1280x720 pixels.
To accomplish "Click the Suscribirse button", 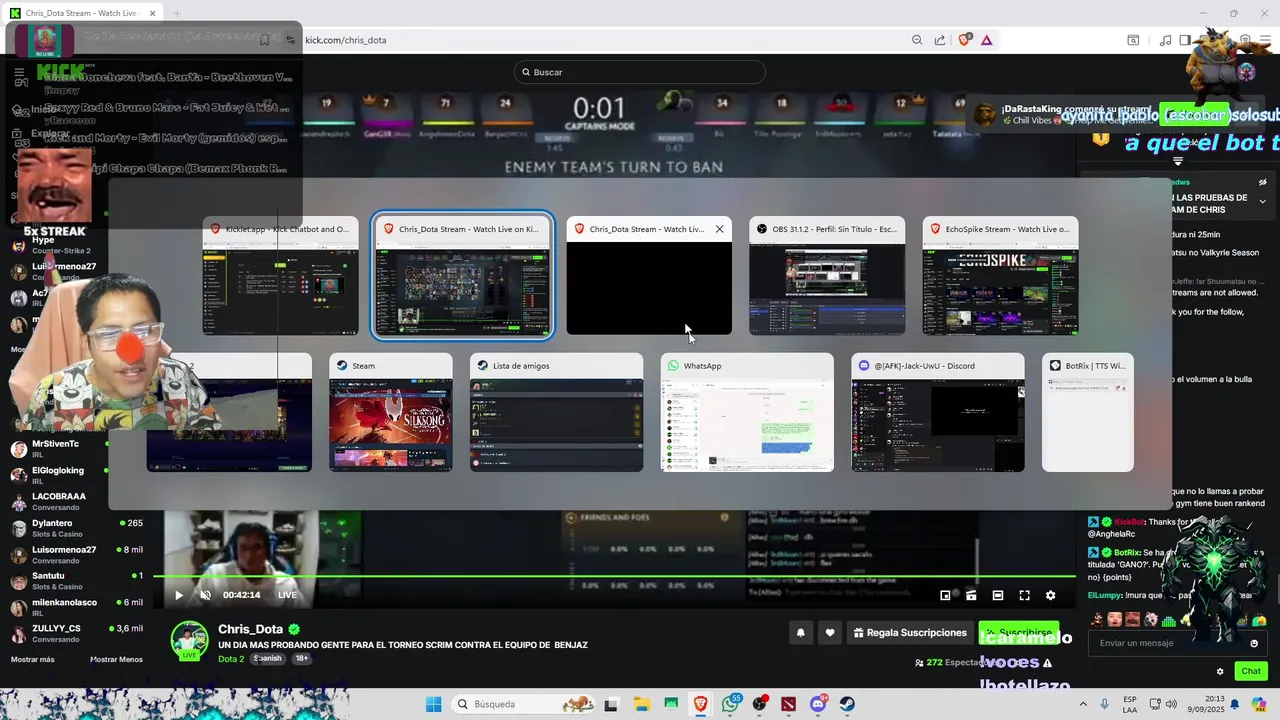I will point(1019,633).
